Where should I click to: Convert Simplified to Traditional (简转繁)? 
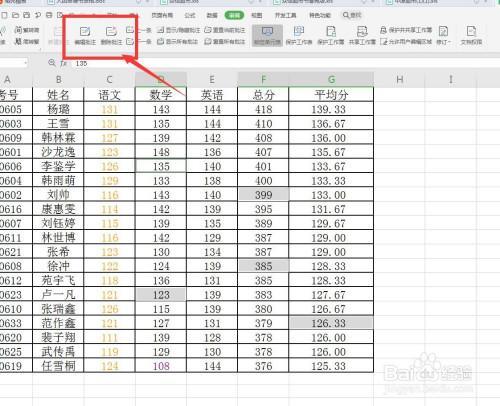pos(27,42)
